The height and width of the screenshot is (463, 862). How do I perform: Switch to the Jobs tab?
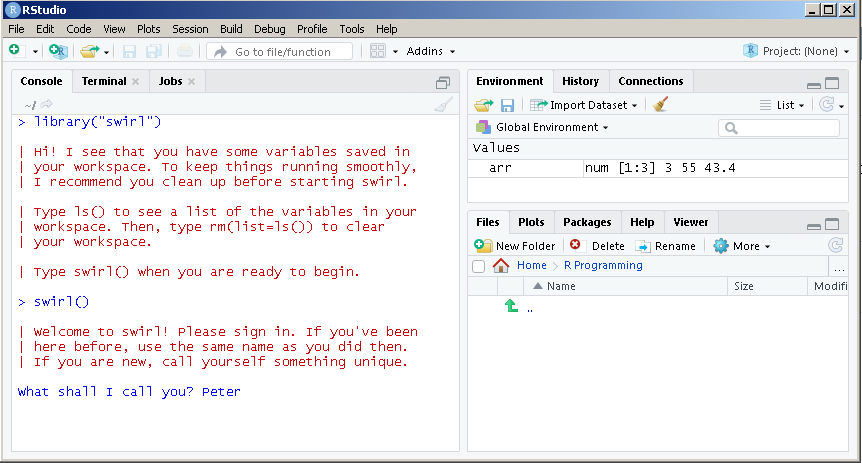pyautogui.click(x=170, y=81)
